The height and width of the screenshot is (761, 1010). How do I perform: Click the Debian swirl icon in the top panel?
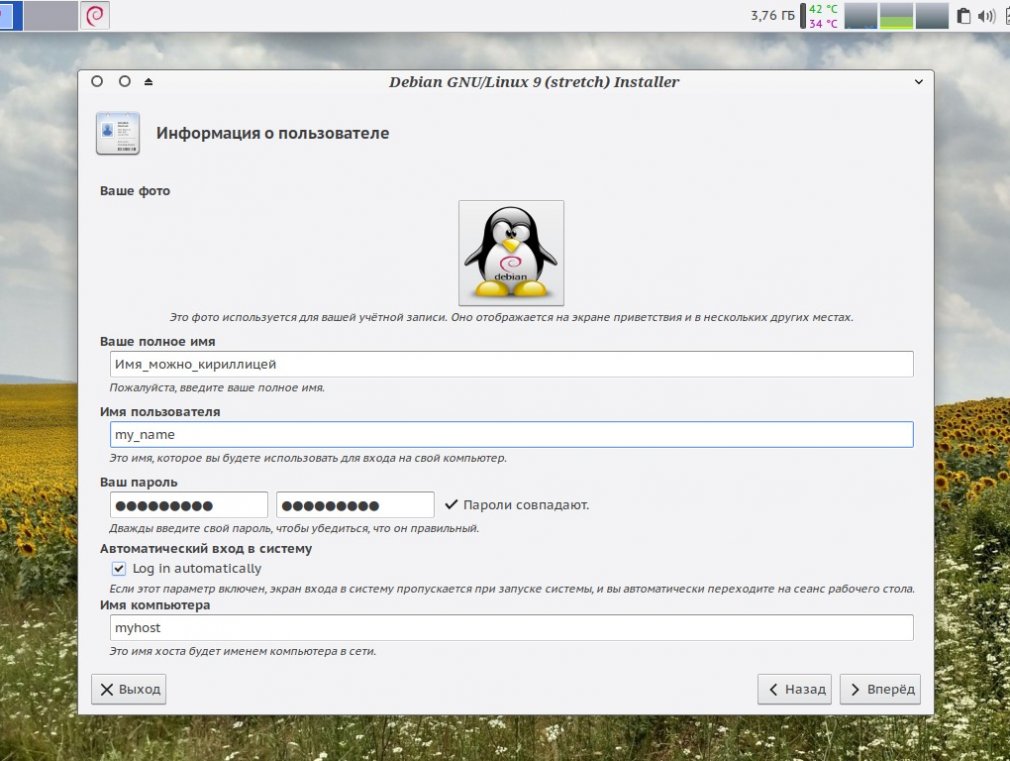pyautogui.click(x=95, y=15)
